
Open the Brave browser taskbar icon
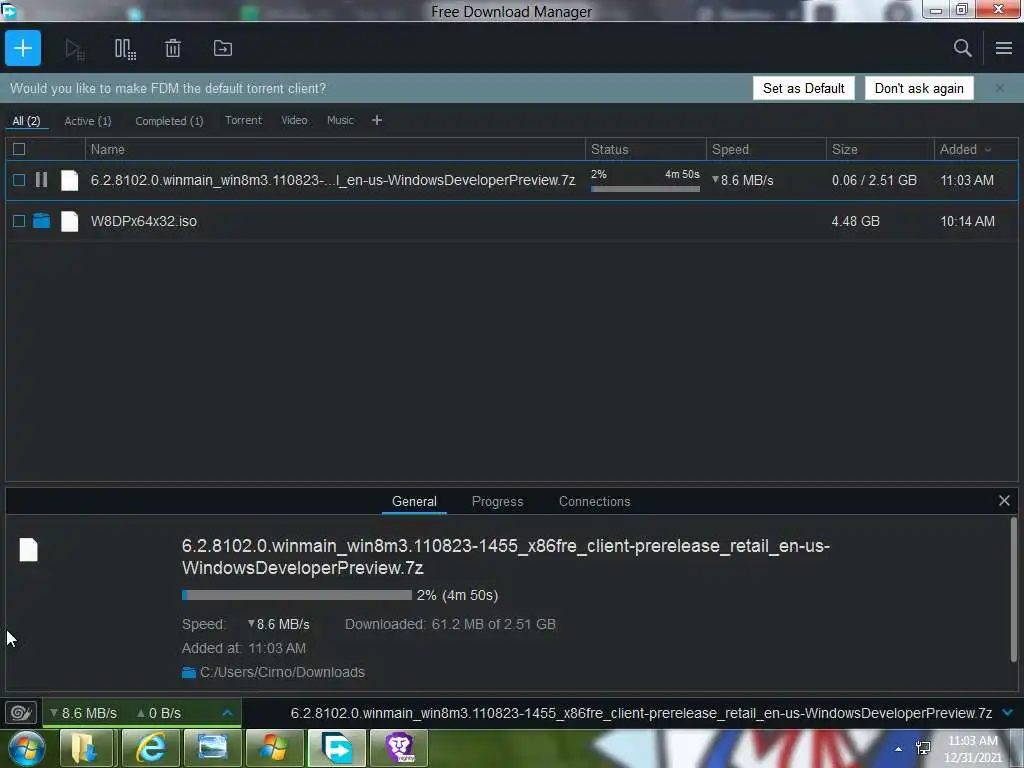pyautogui.click(x=399, y=748)
